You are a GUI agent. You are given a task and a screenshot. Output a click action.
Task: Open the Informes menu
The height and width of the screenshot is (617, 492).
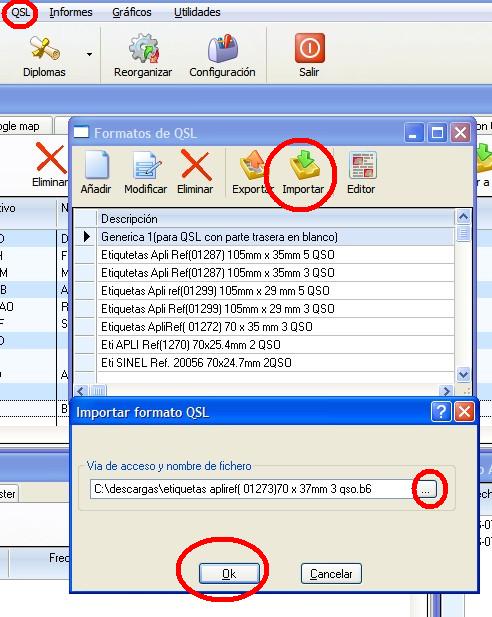pyautogui.click(x=71, y=12)
